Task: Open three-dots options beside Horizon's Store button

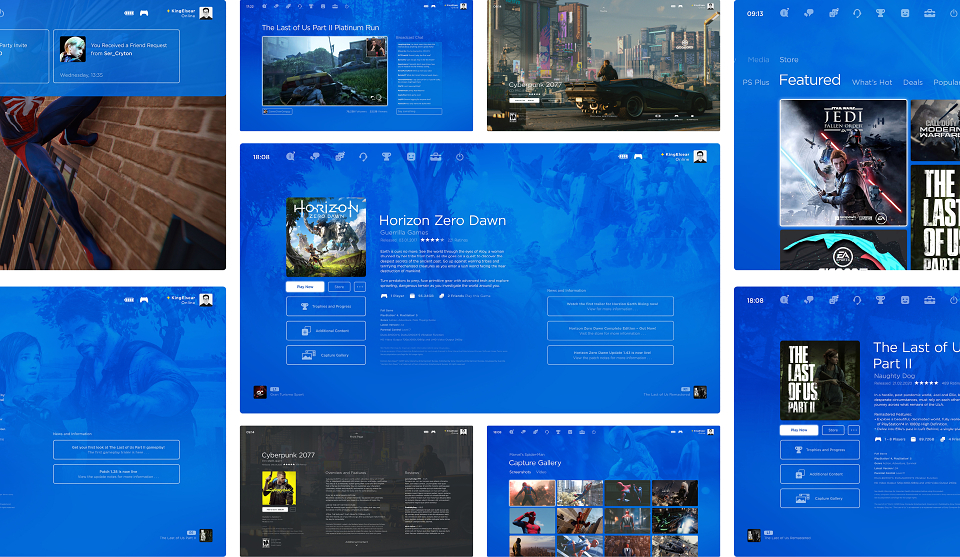Action: [x=360, y=286]
